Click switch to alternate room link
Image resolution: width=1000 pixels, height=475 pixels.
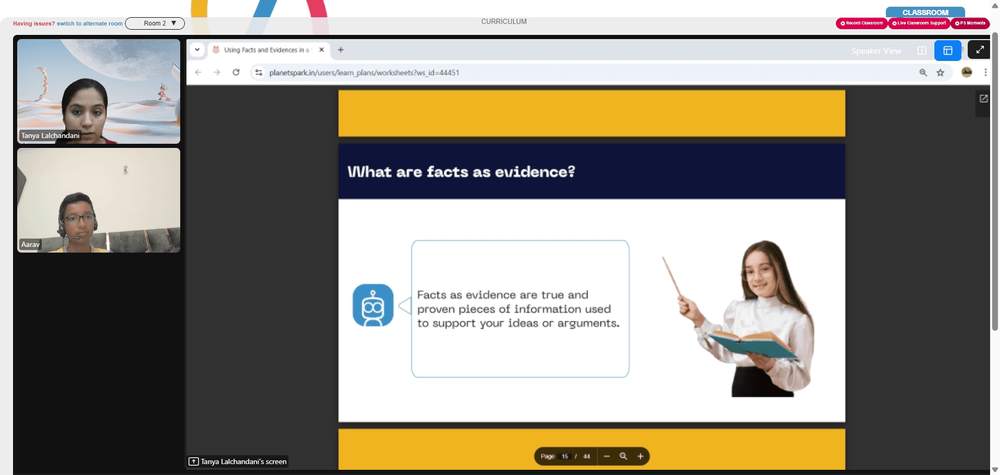(x=90, y=24)
